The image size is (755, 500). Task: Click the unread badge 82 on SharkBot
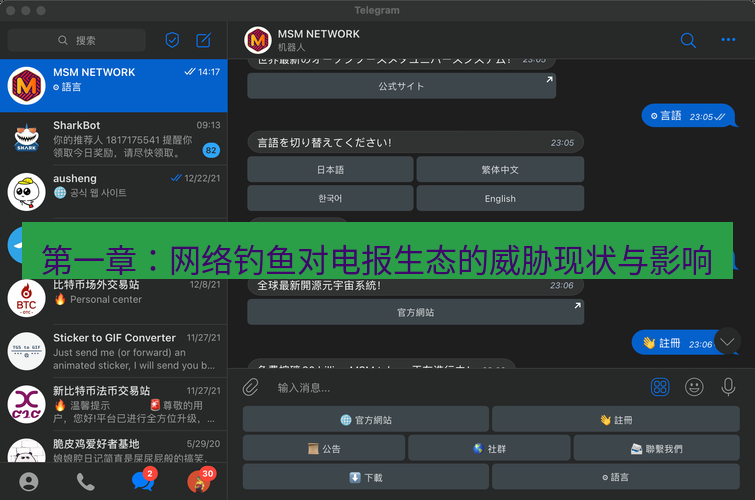pos(211,150)
